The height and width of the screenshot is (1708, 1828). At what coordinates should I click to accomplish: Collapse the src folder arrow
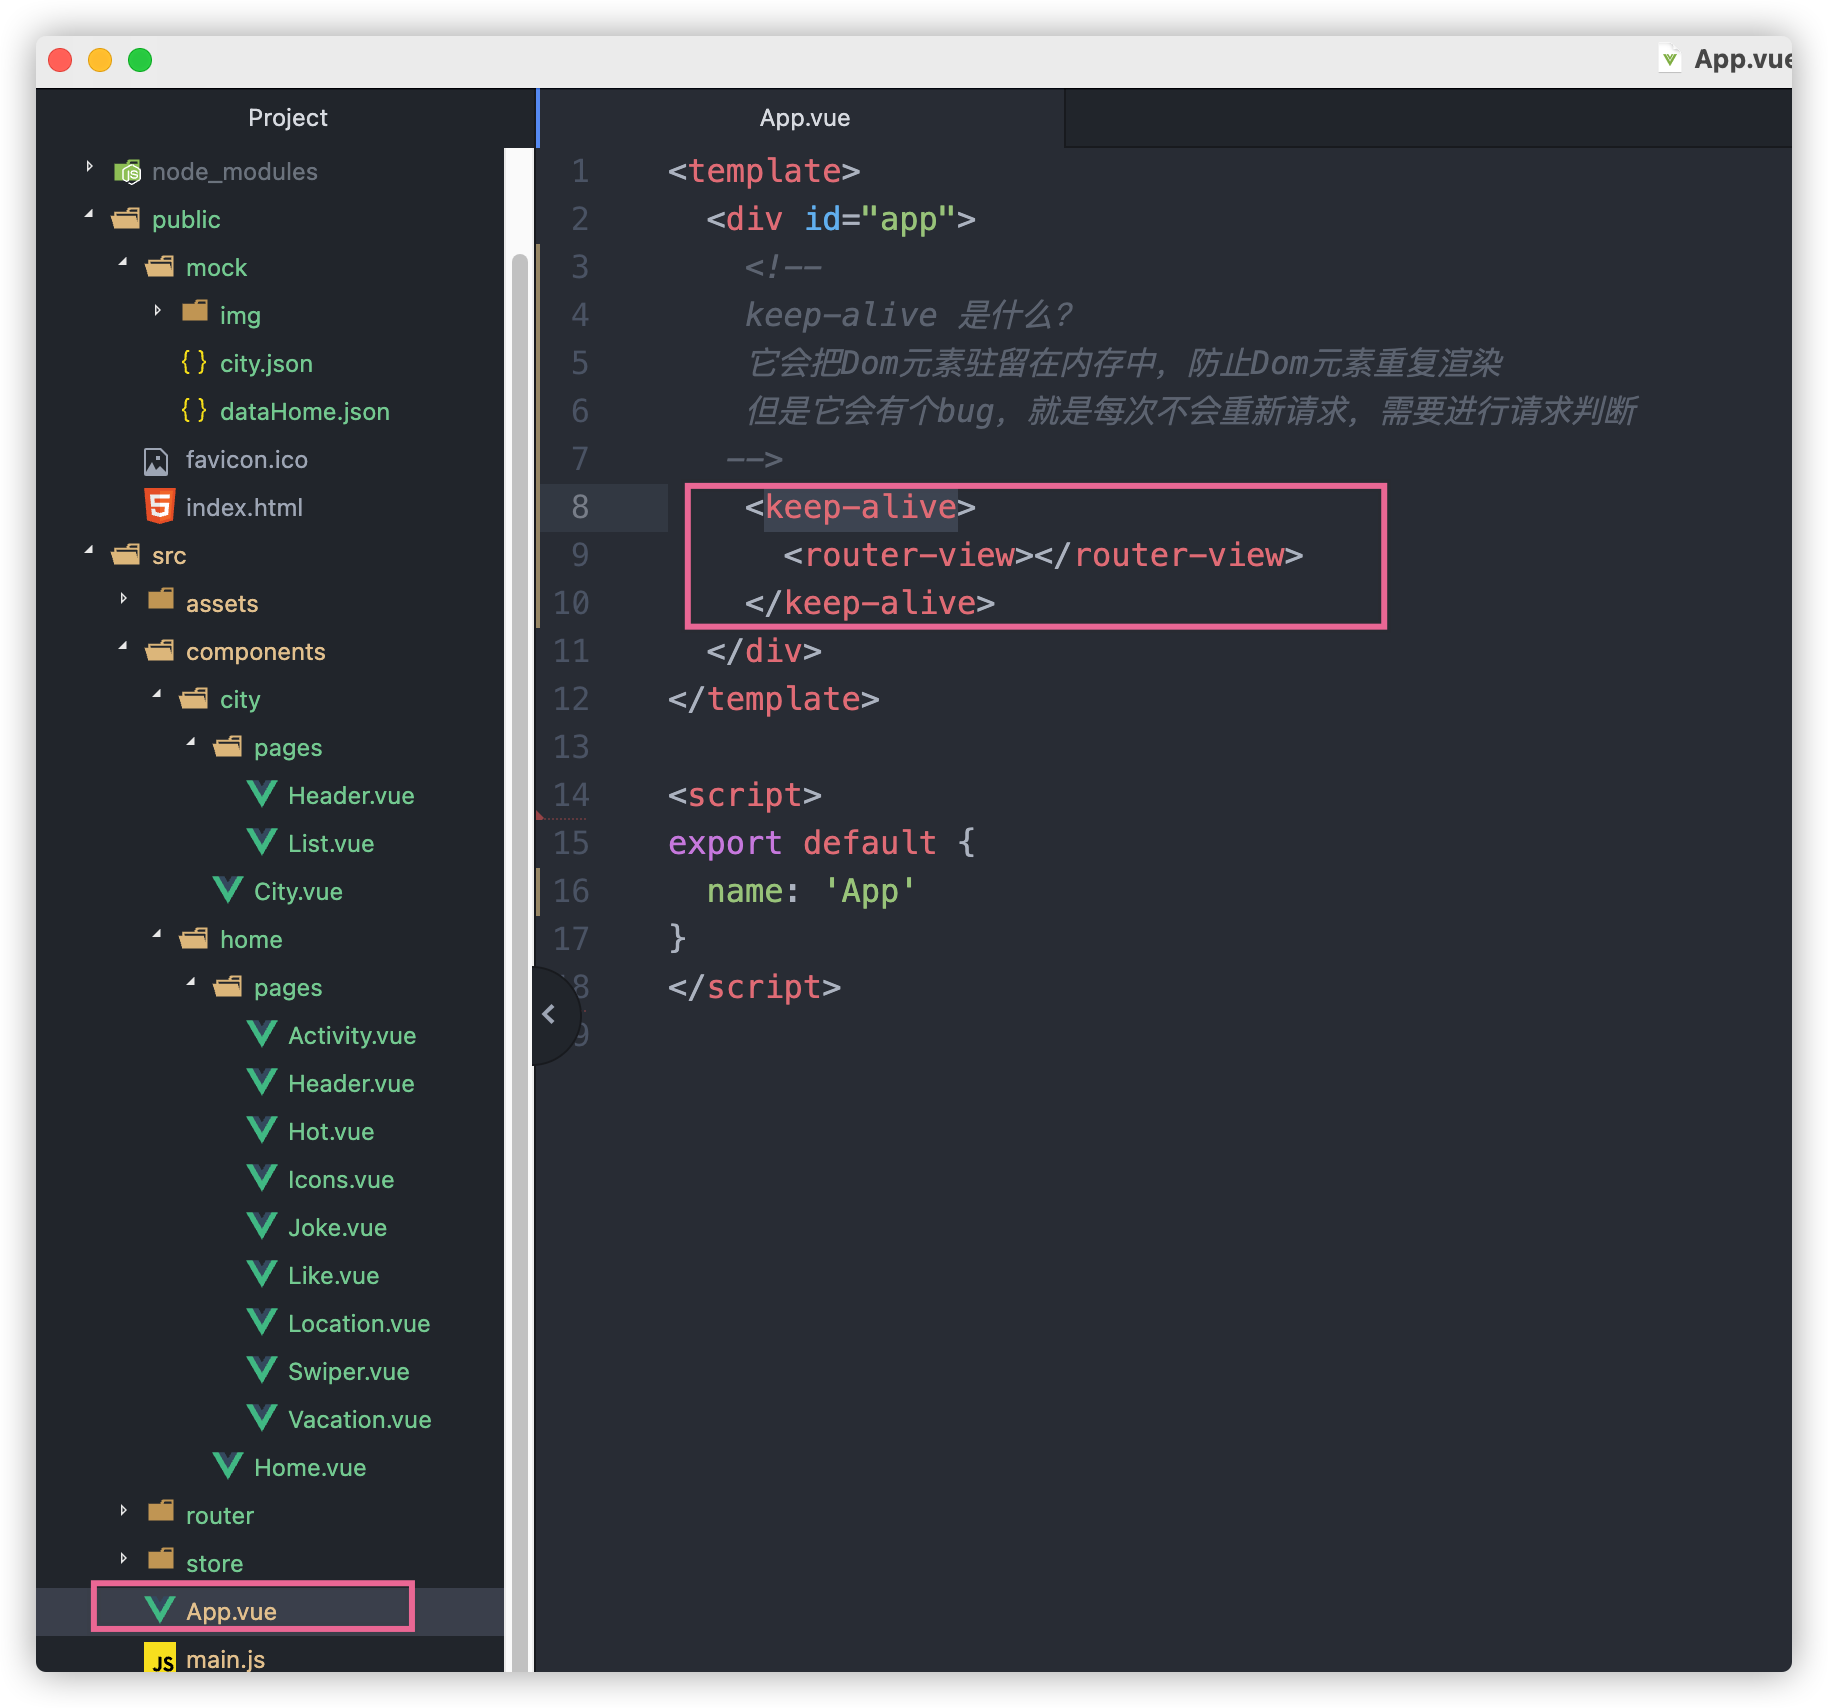(90, 550)
